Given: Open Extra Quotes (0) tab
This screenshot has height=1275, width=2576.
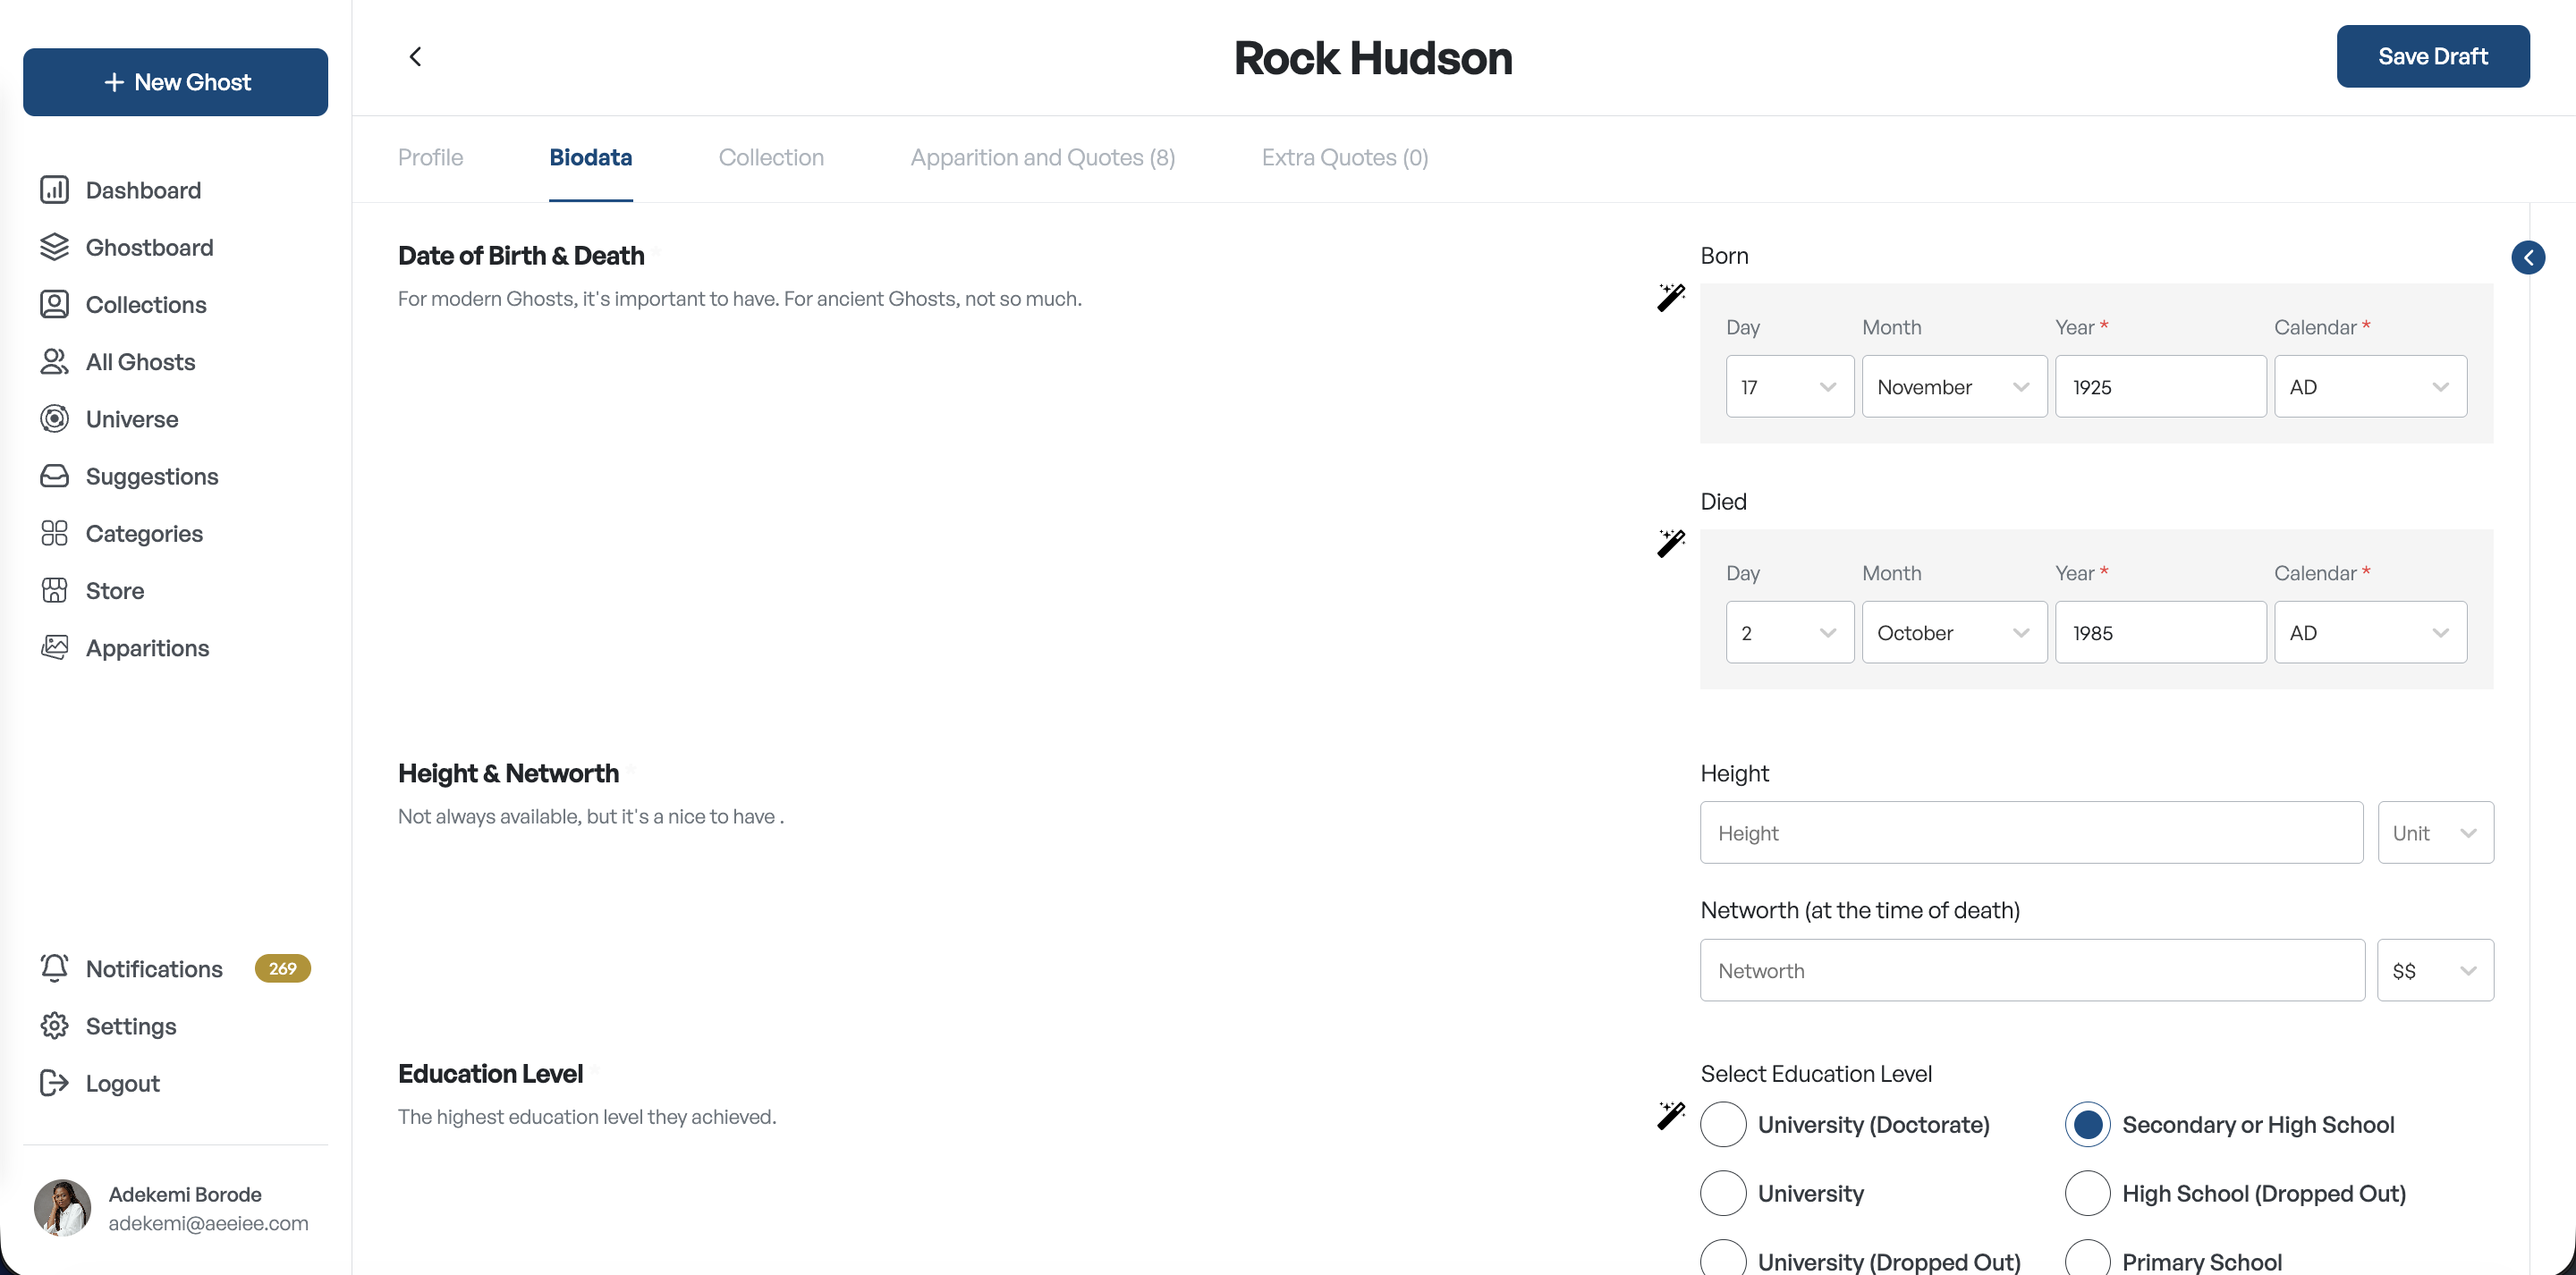Looking at the screenshot, I should click(x=1345, y=157).
